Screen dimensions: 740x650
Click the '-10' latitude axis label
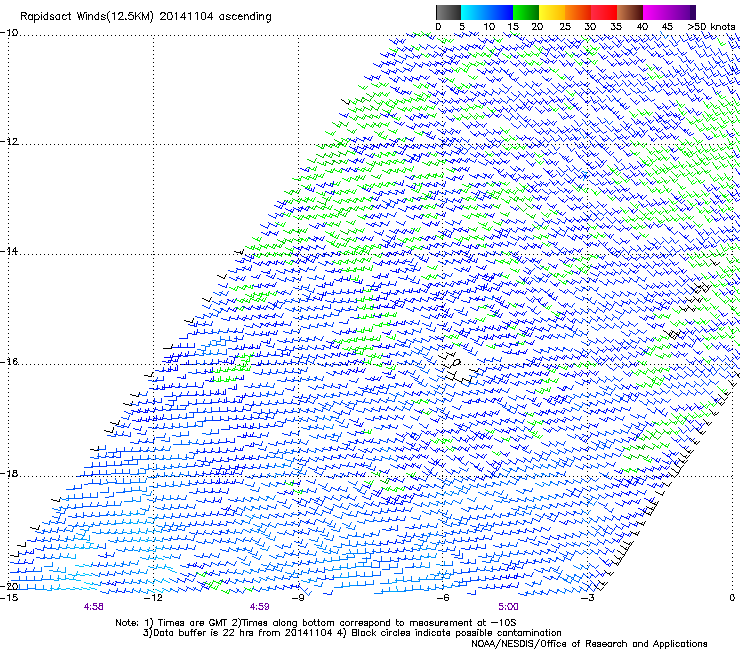click(x=9, y=32)
